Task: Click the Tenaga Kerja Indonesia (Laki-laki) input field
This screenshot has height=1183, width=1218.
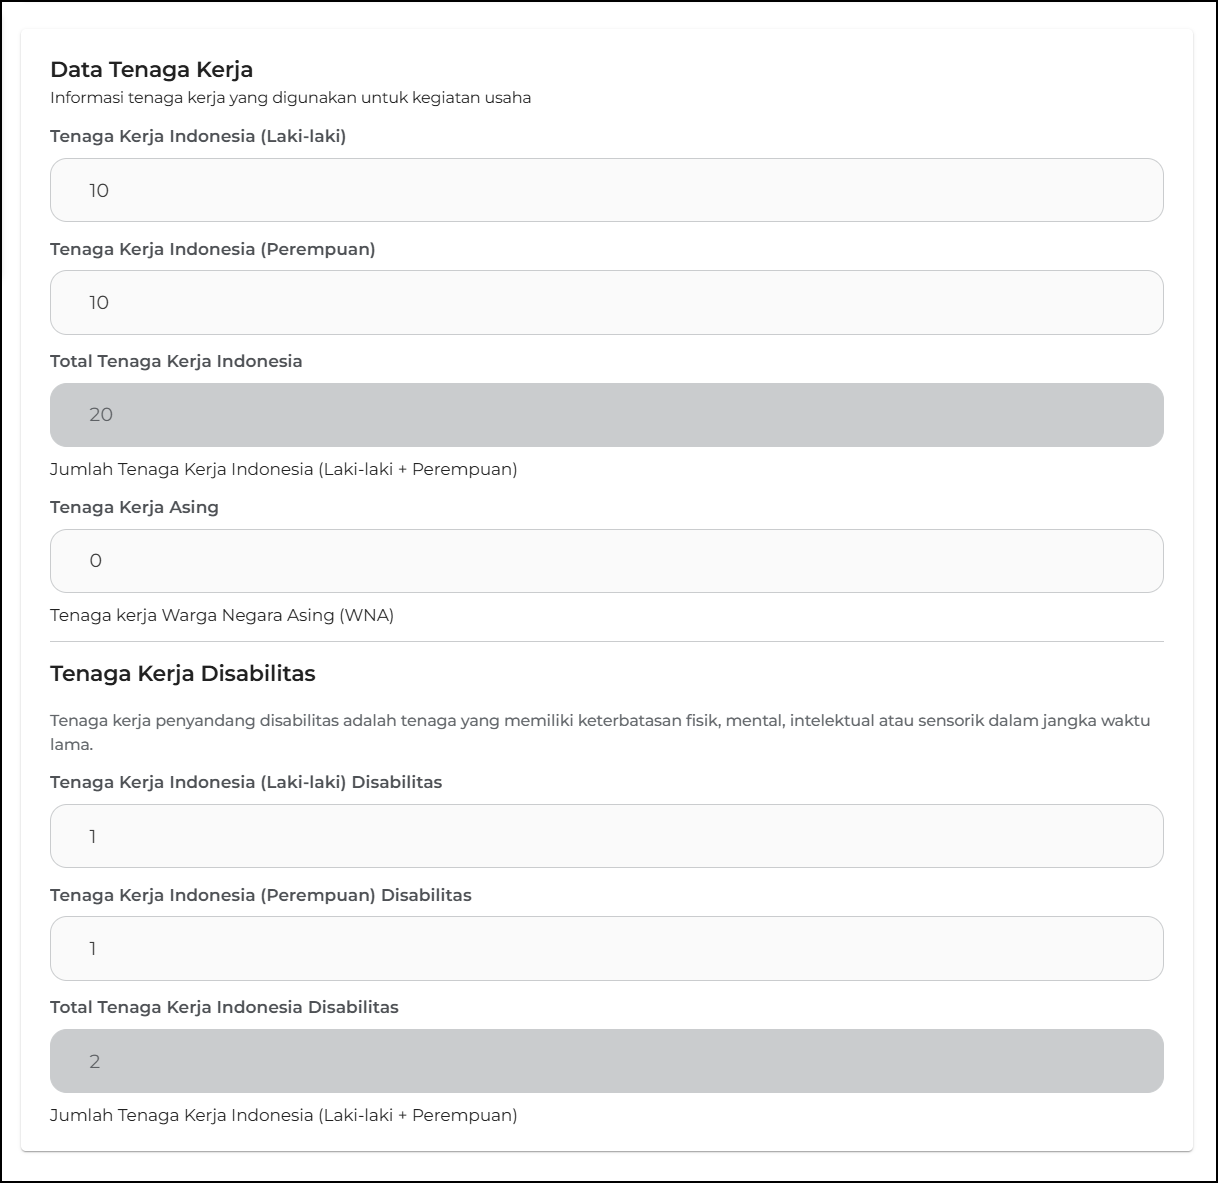Action: click(606, 190)
